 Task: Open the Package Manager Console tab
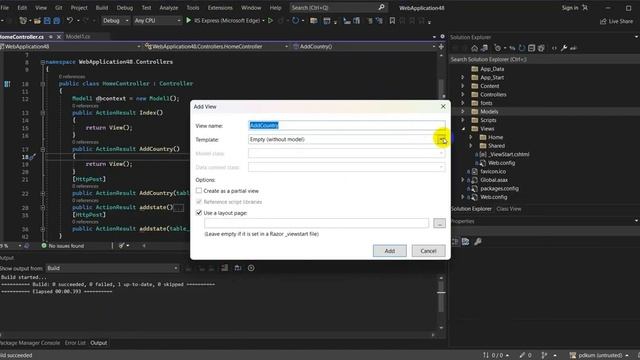[x=30, y=343]
